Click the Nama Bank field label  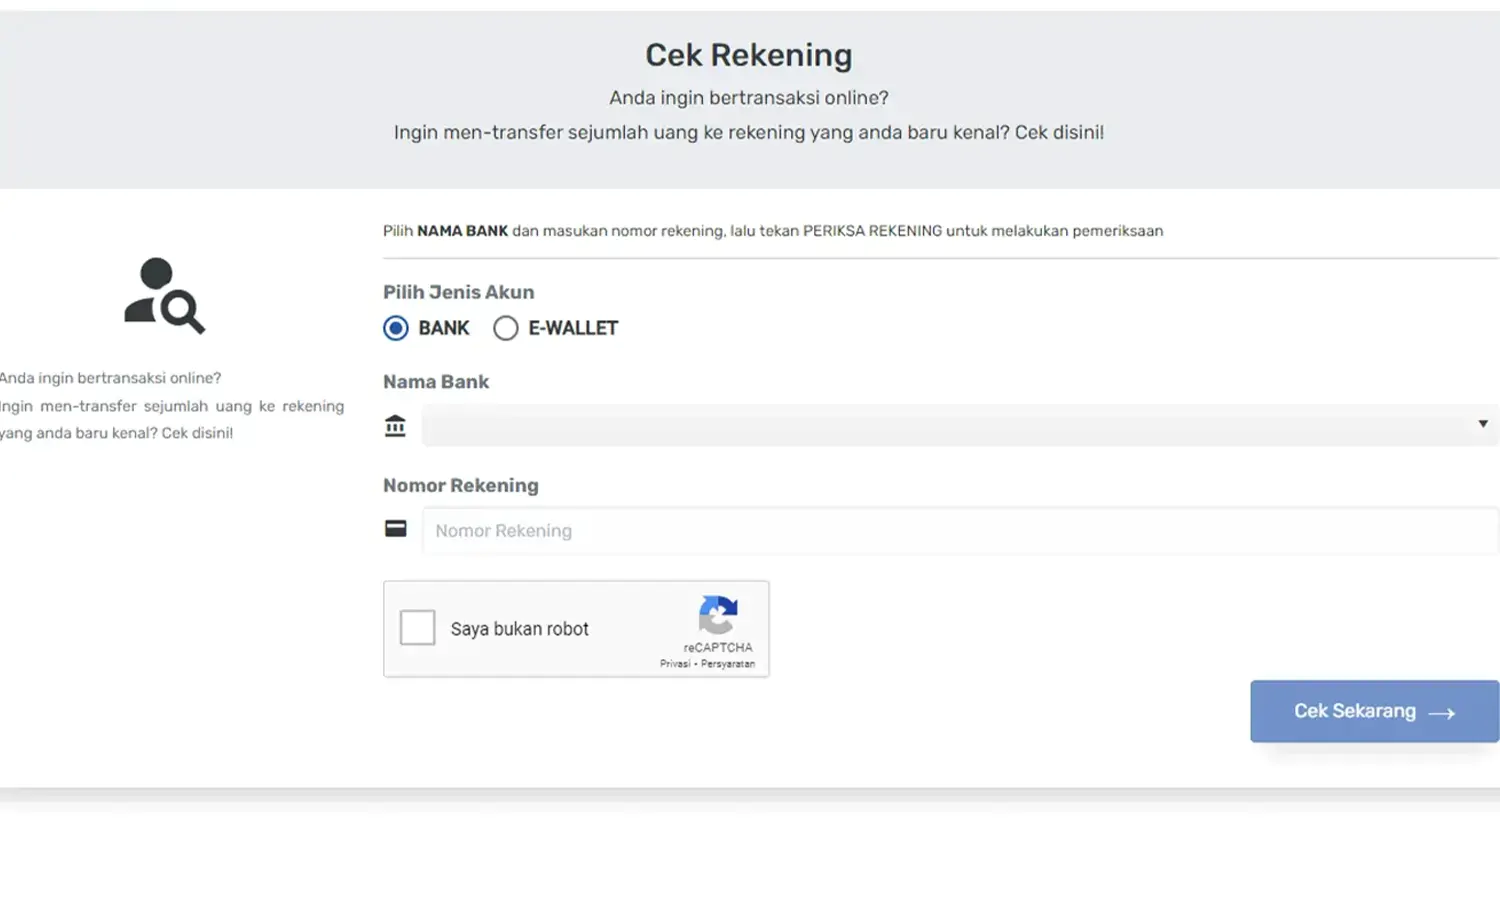click(x=436, y=382)
